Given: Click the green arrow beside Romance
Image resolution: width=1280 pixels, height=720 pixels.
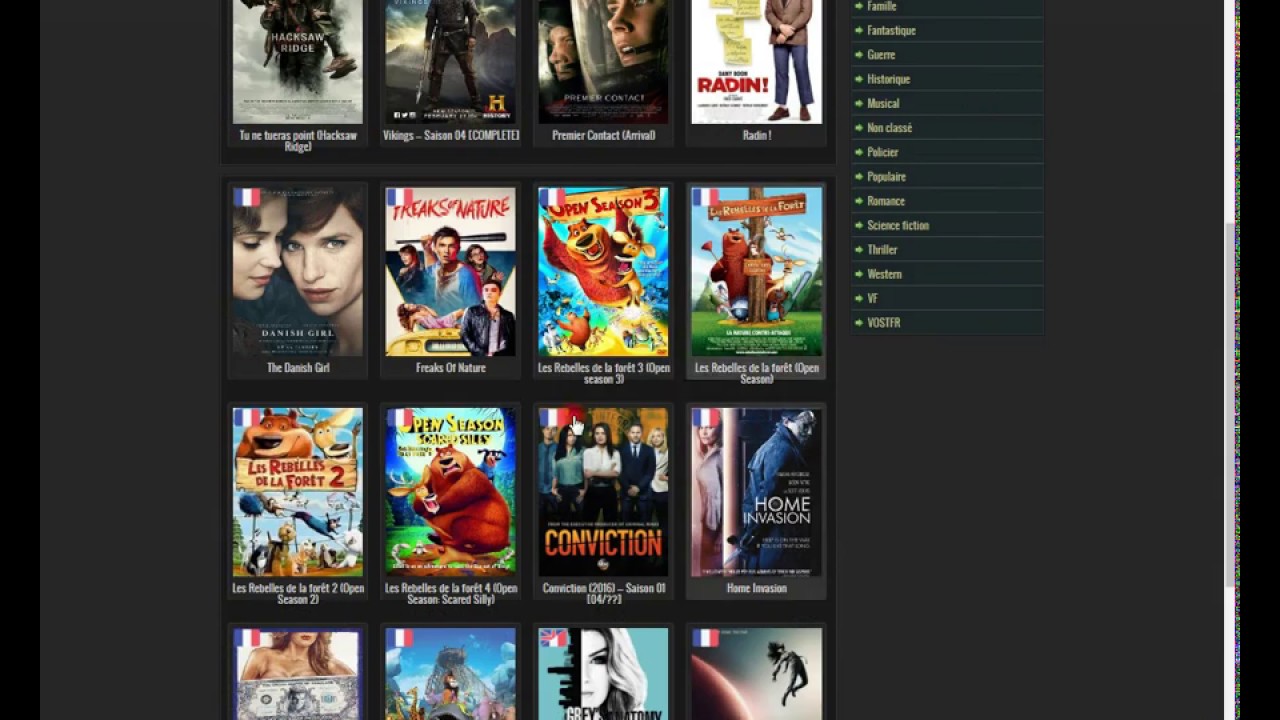Looking at the screenshot, I should click(x=859, y=201).
